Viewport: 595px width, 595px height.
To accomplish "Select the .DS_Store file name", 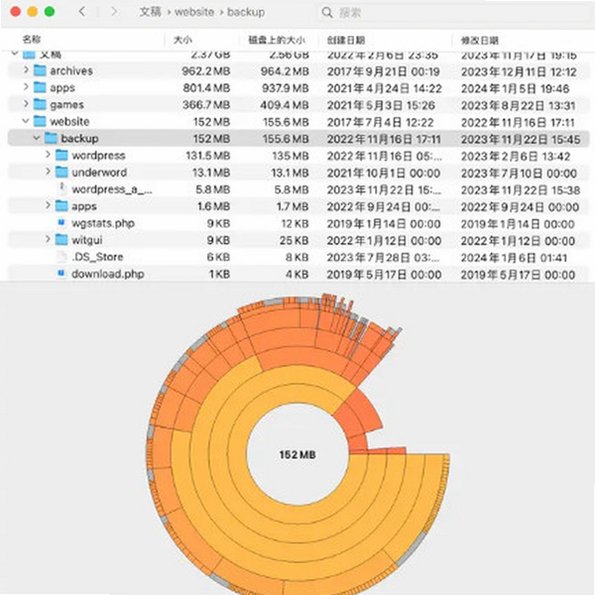I will pyautogui.click(x=98, y=257).
